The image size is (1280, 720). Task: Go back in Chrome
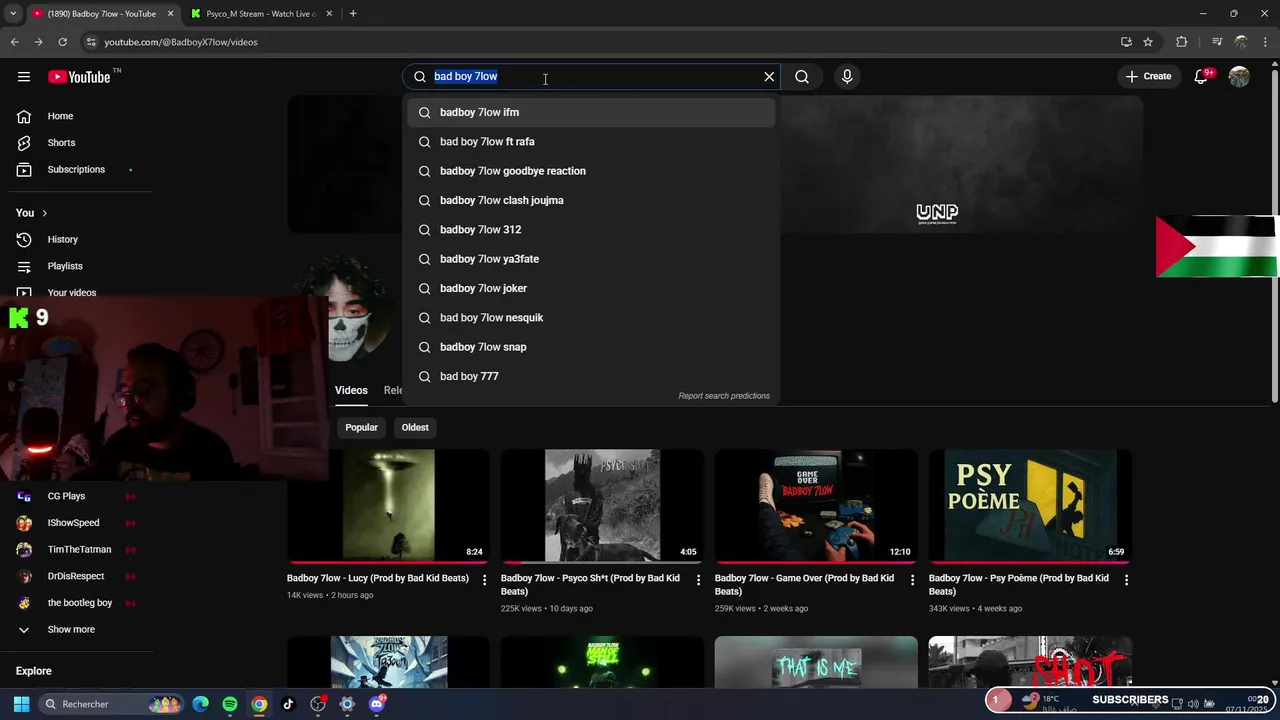coord(14,42)
